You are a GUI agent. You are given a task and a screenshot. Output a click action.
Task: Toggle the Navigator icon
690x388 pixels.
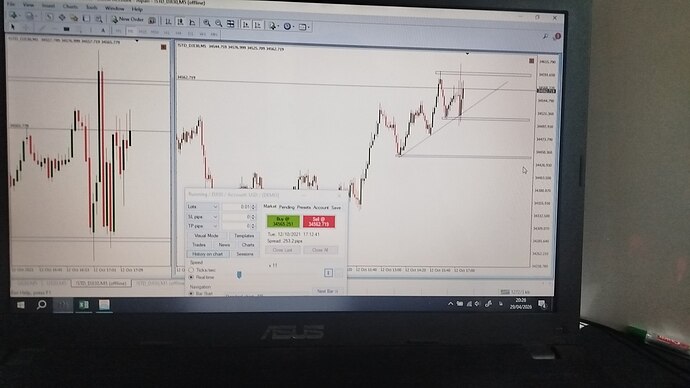point(74,18)
